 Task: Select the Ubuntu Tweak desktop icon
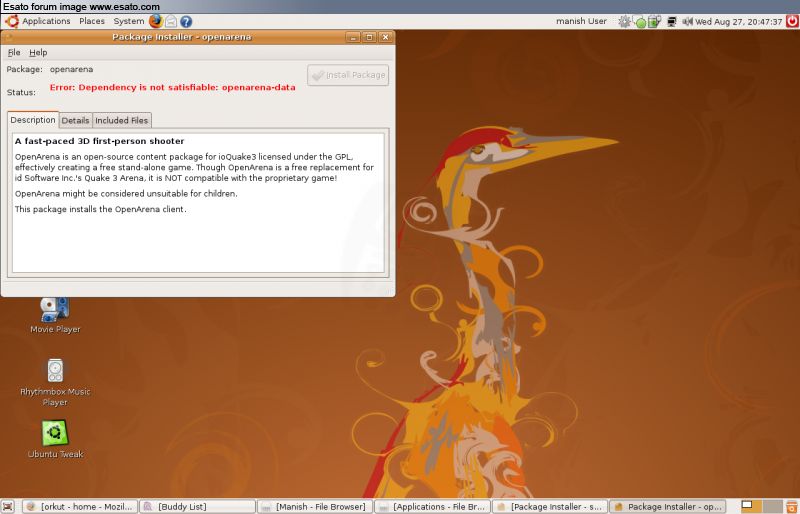(55, 439)
